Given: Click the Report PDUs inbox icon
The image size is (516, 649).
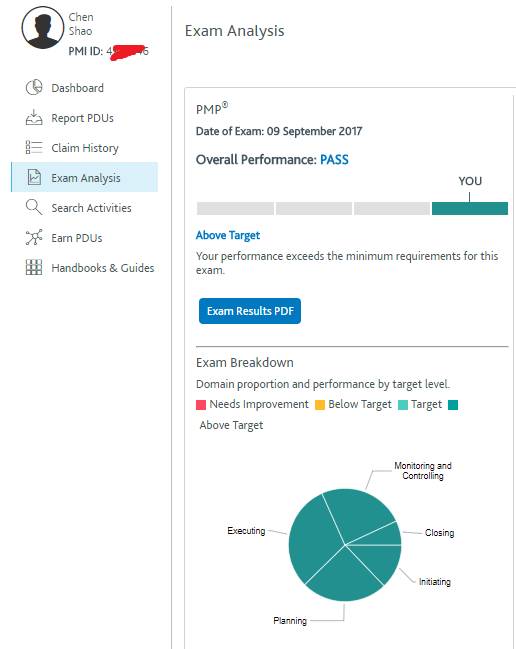Looking at the screenshot, I should click(x=34, y=118).
